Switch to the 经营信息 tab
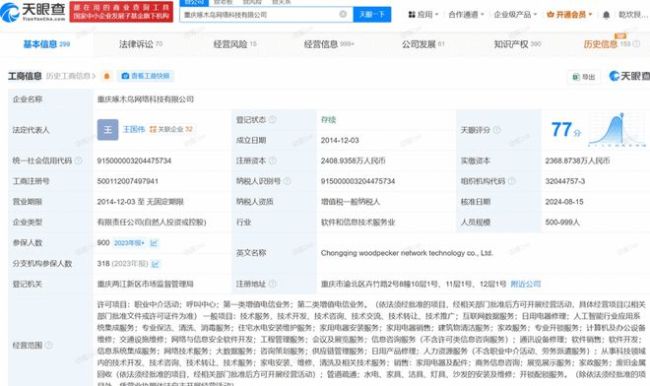Viewport: 650px width, 386px height. (x=329, y=44)
